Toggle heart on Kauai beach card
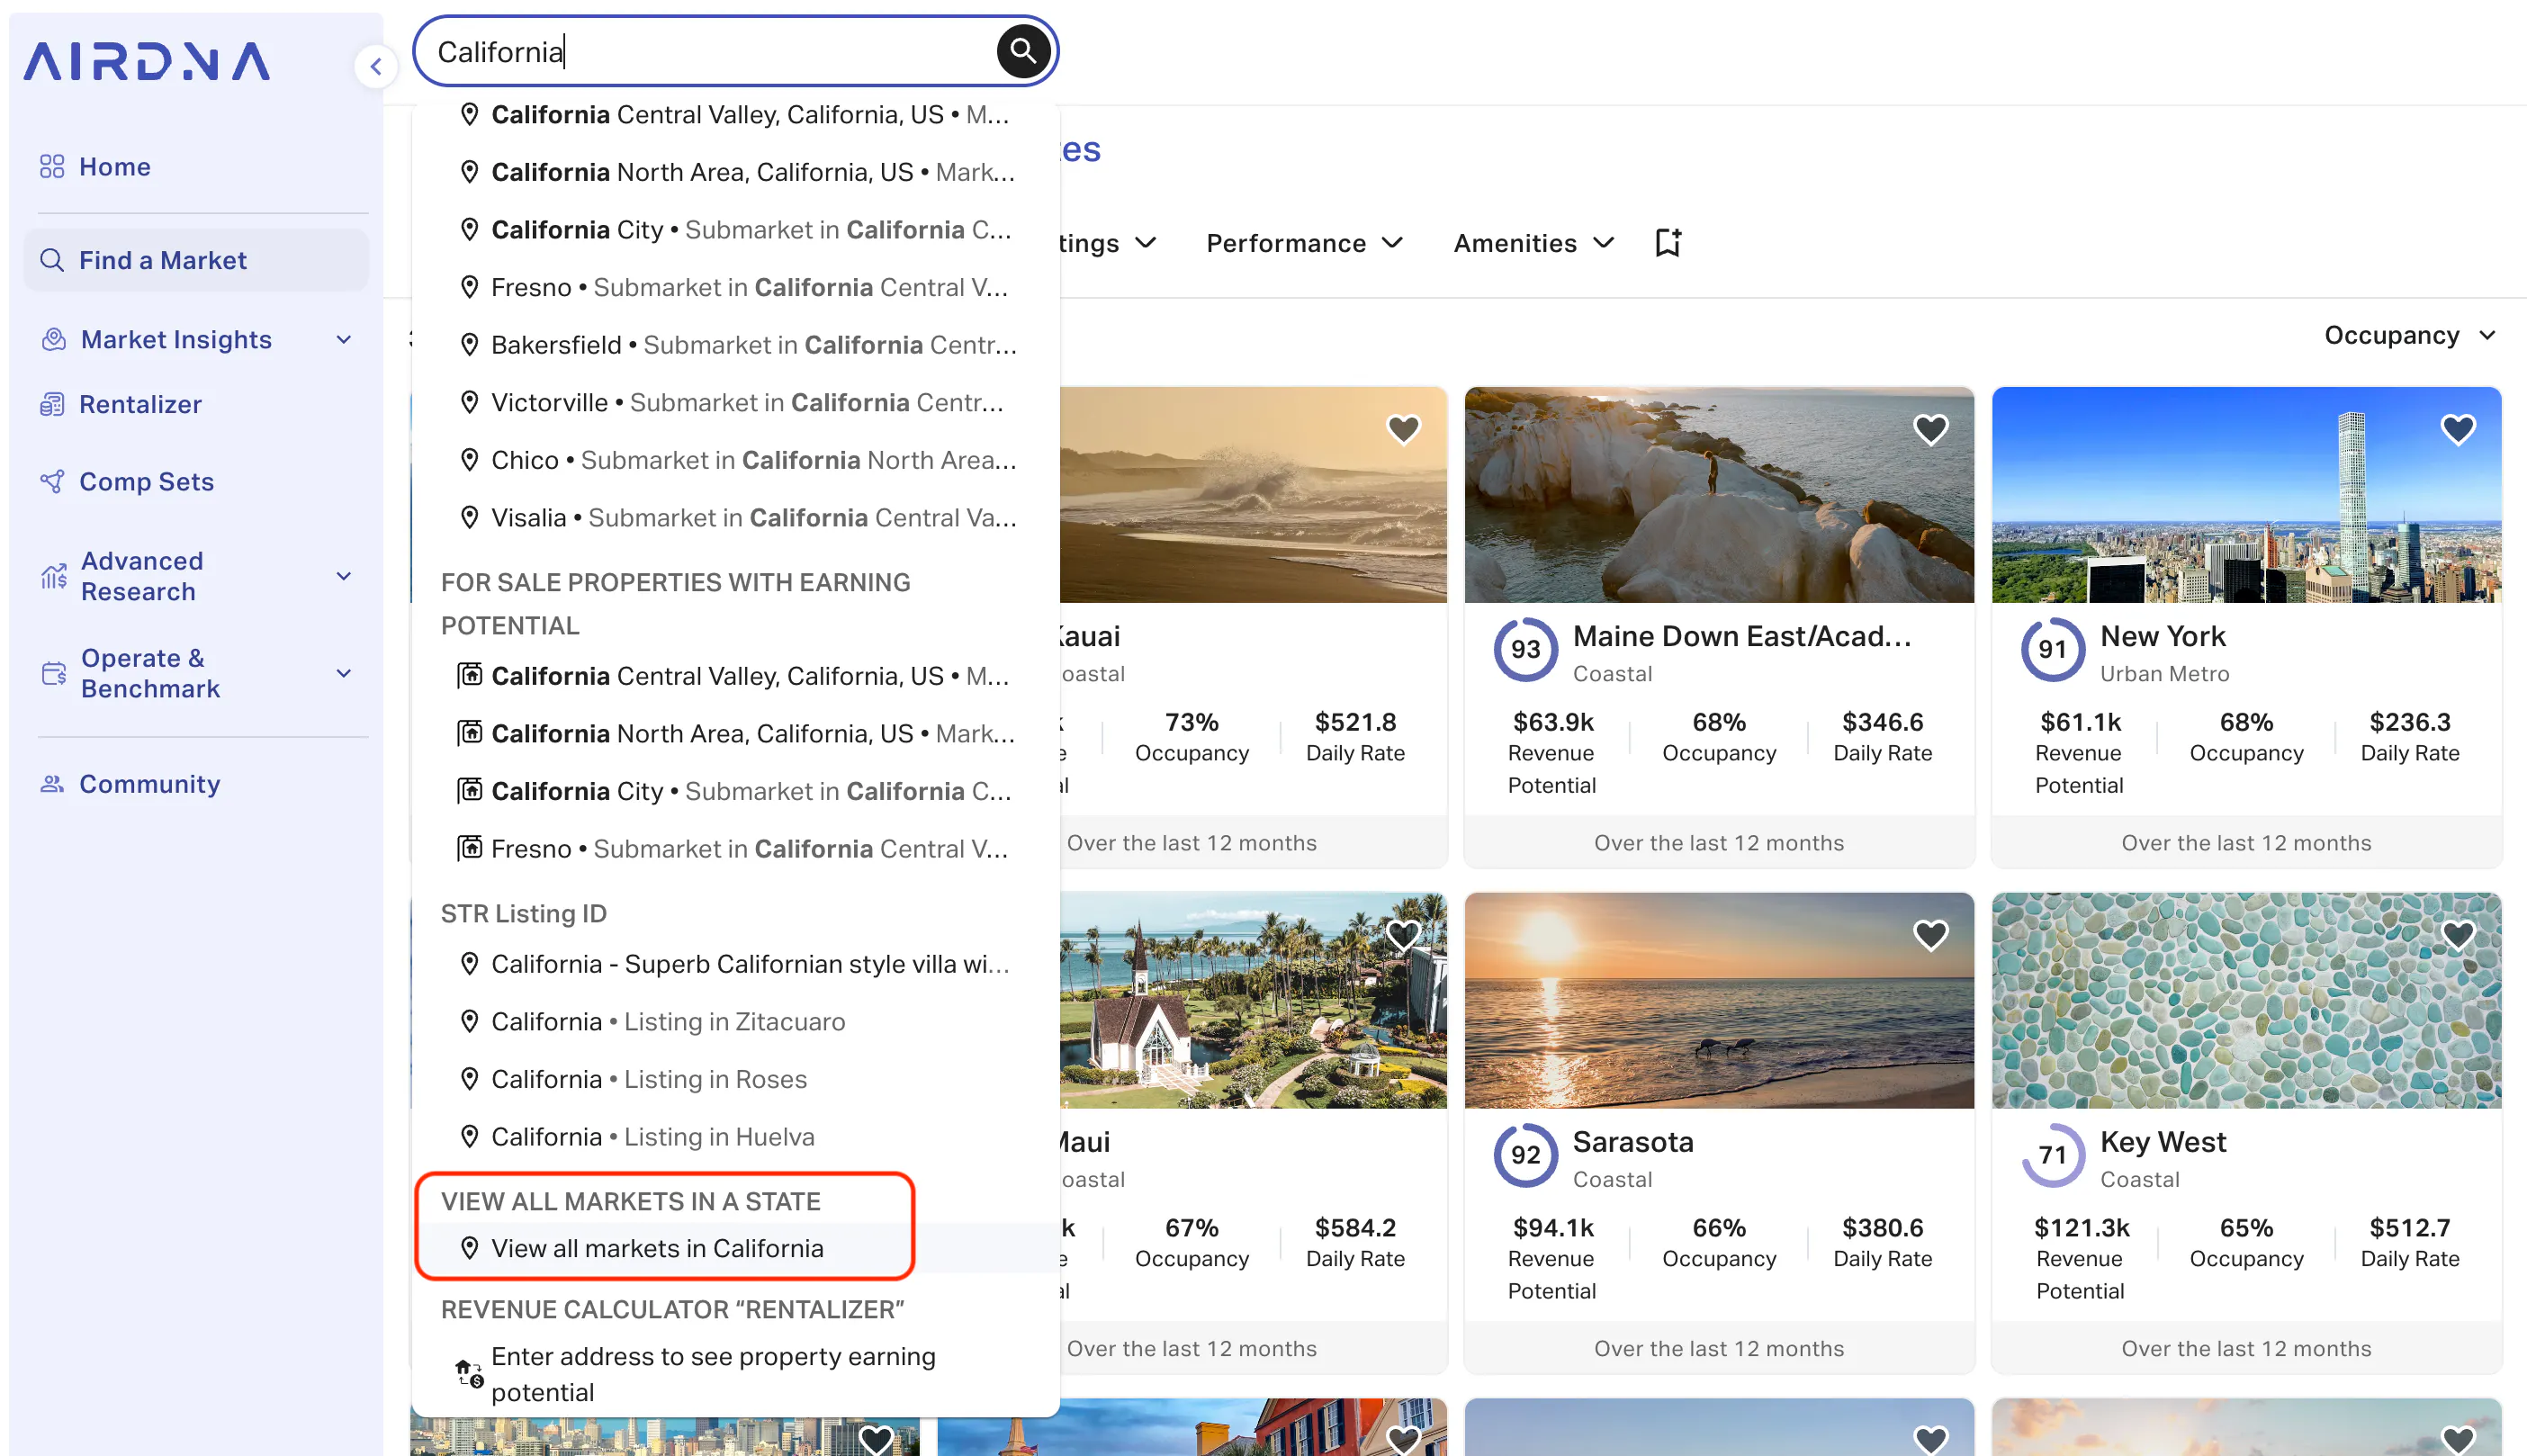Image resolution: width=2527 pixels, height=1456 pixels. [x=1403, y=429]
